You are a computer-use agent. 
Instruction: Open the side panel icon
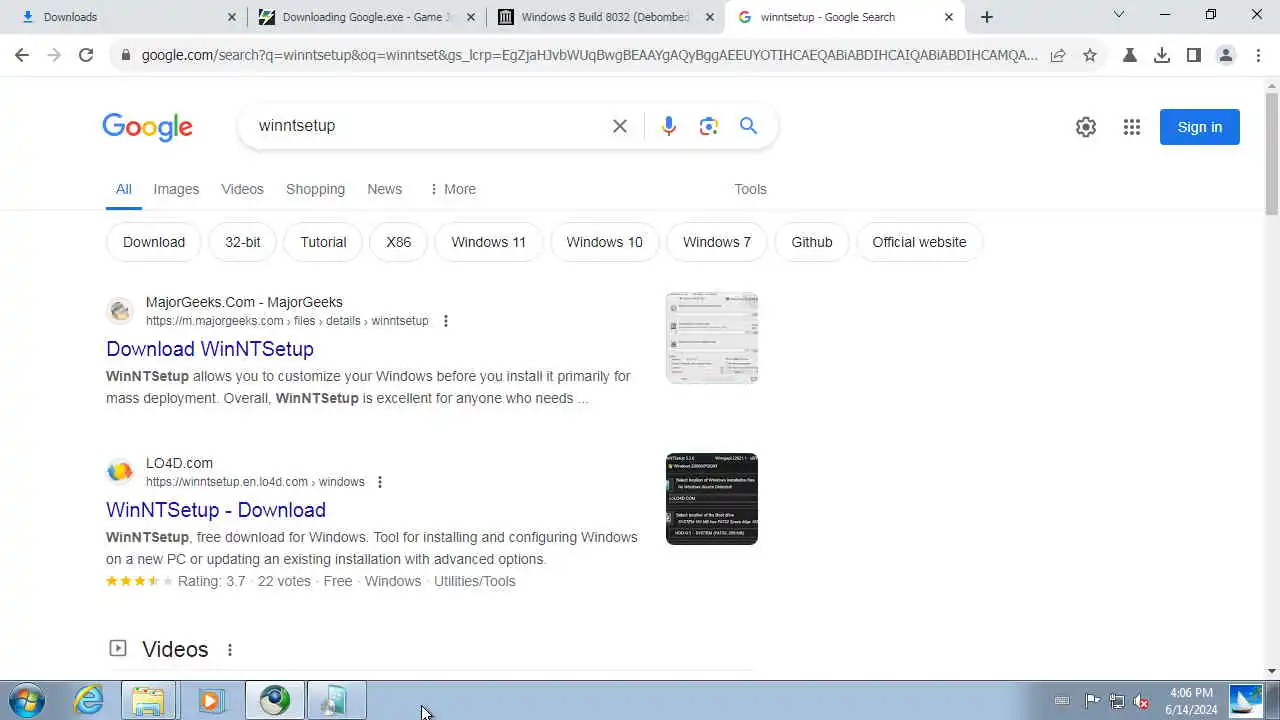pos(1194,56)
